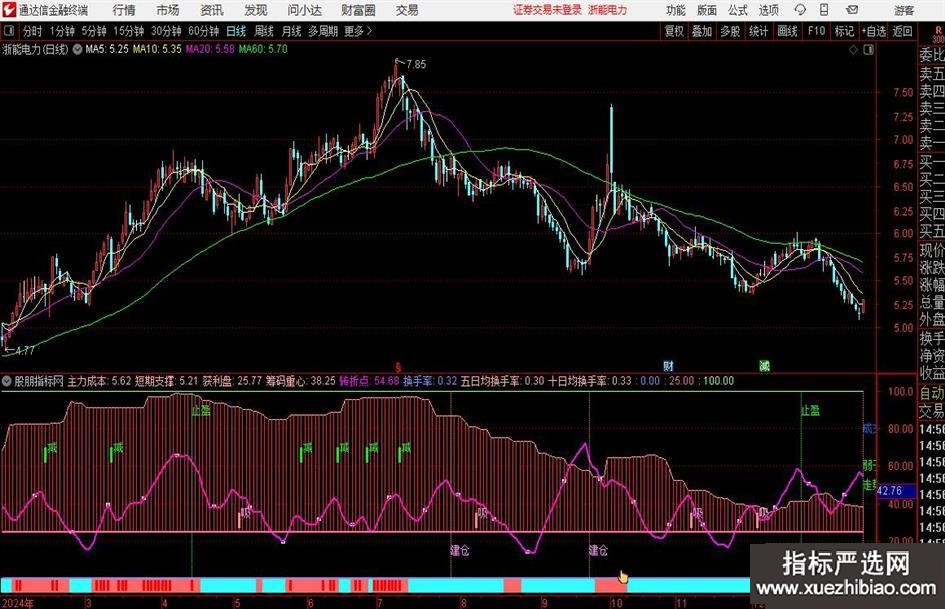Expand the 更多 periods chevron

pyautogui.click(x=359, y=31)
